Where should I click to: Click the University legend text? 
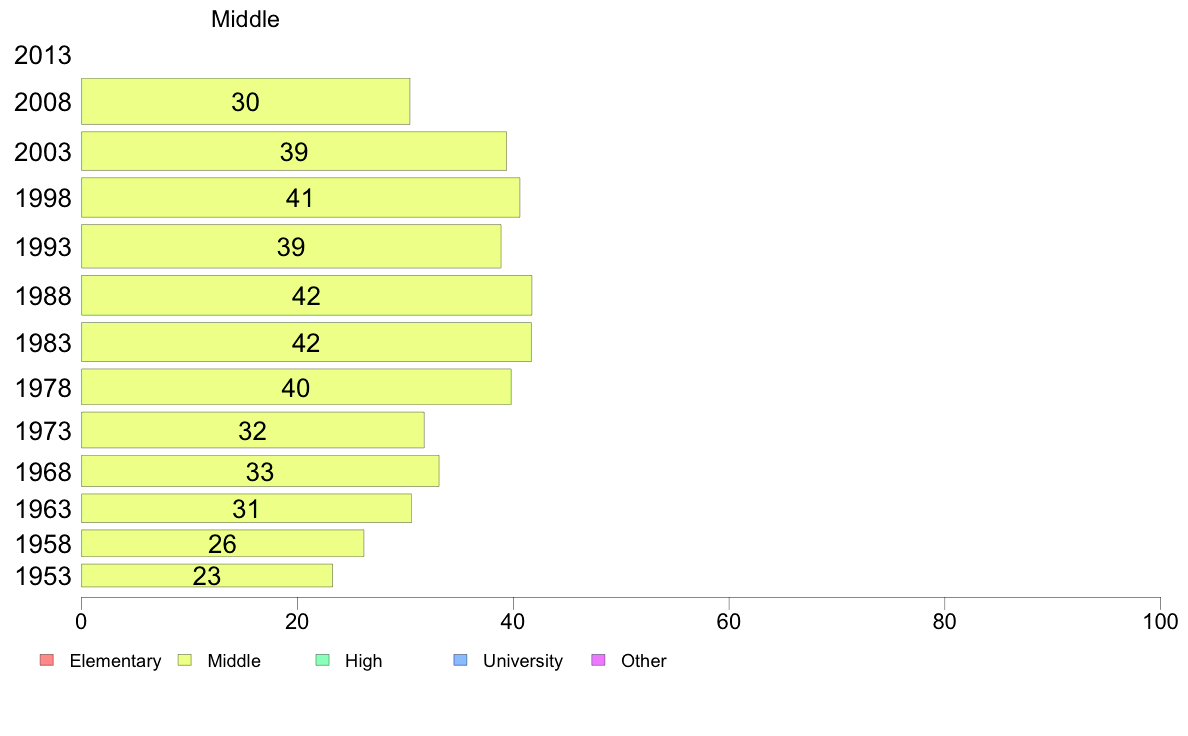pos(523,661)
